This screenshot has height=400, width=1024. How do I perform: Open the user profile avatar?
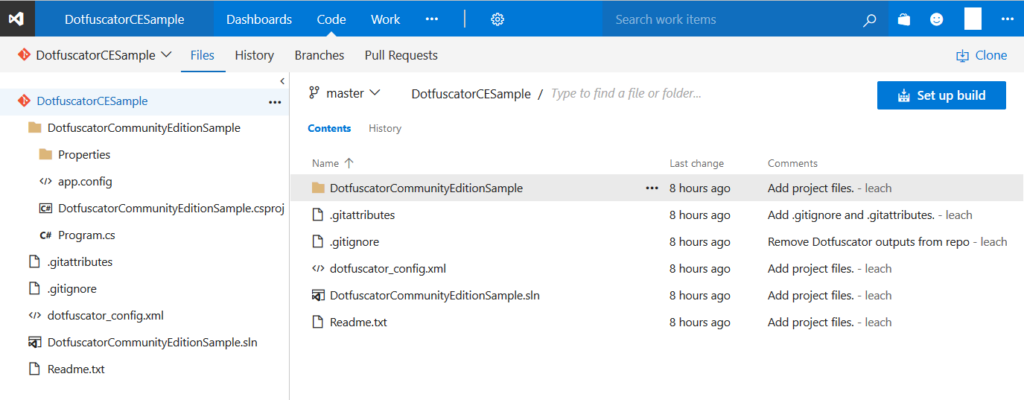click(973, 19)
